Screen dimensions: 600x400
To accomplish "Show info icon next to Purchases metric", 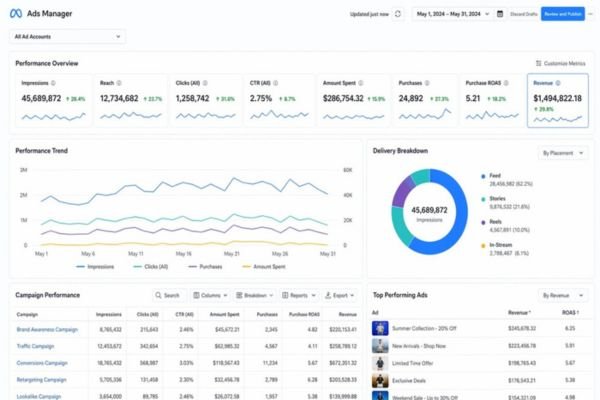I will 427,83.
